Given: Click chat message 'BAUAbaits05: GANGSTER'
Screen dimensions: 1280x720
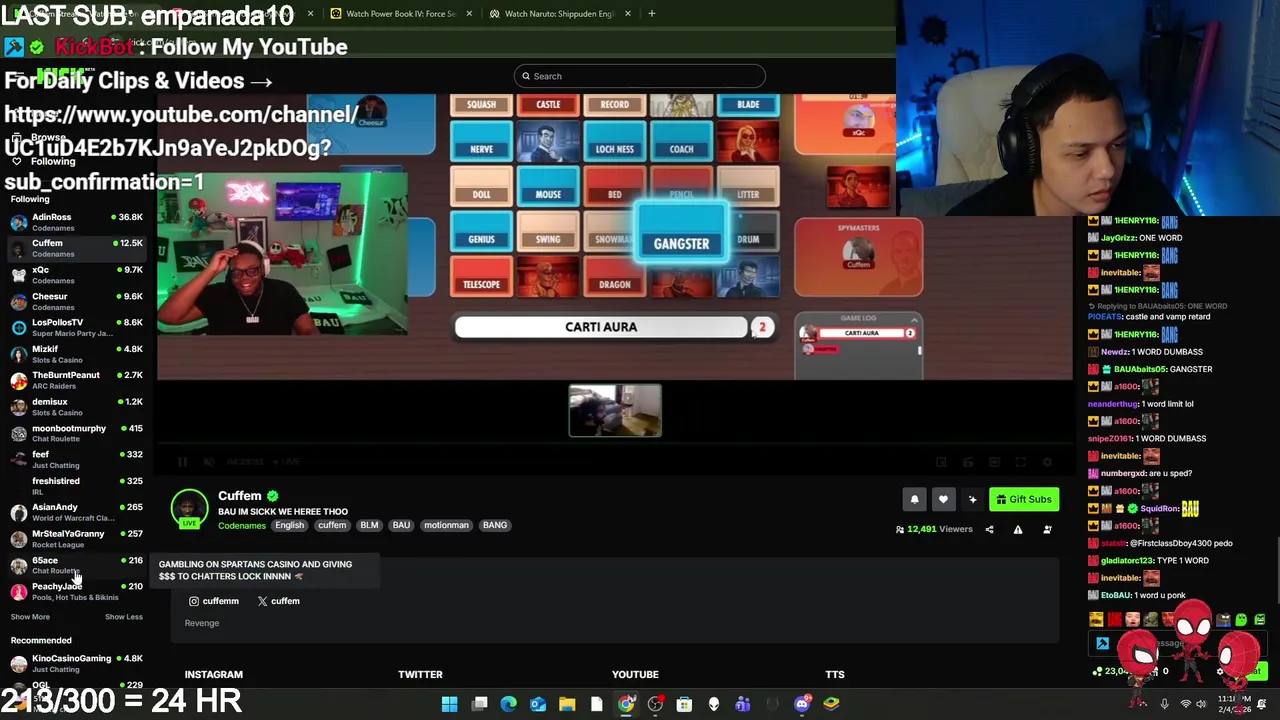Looking at the screenshot, I should (x=1150, y=369).
